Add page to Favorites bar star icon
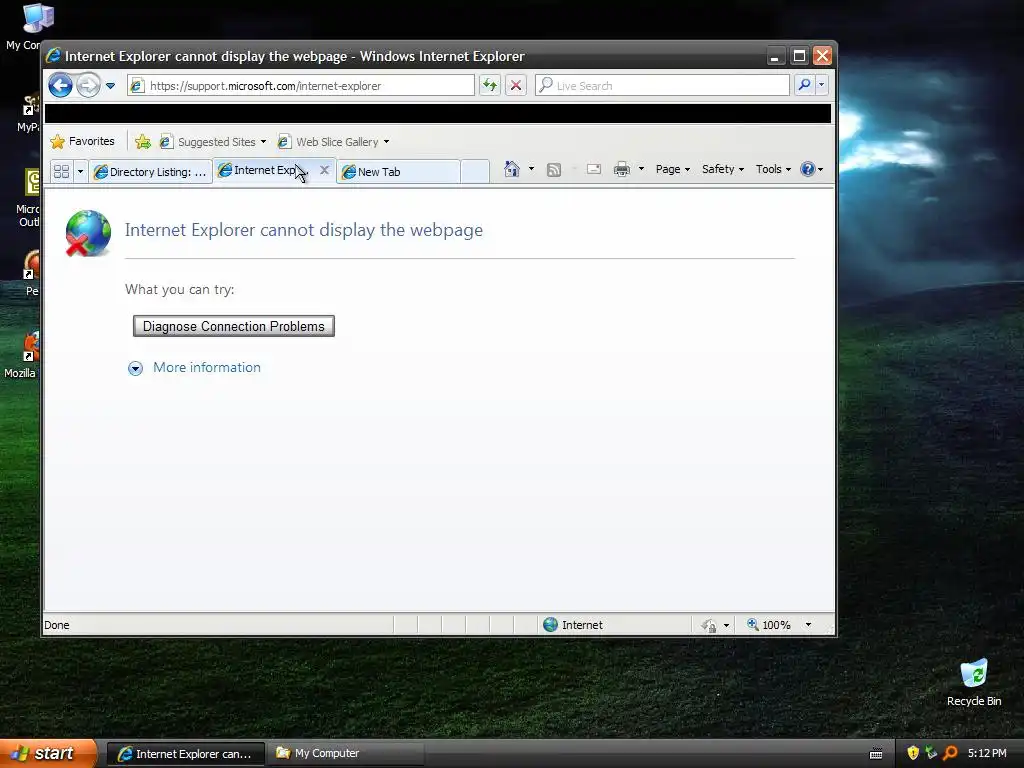The height and width of the screenshot is (768, 1024). pyautogui.click(x=142, y=142)
